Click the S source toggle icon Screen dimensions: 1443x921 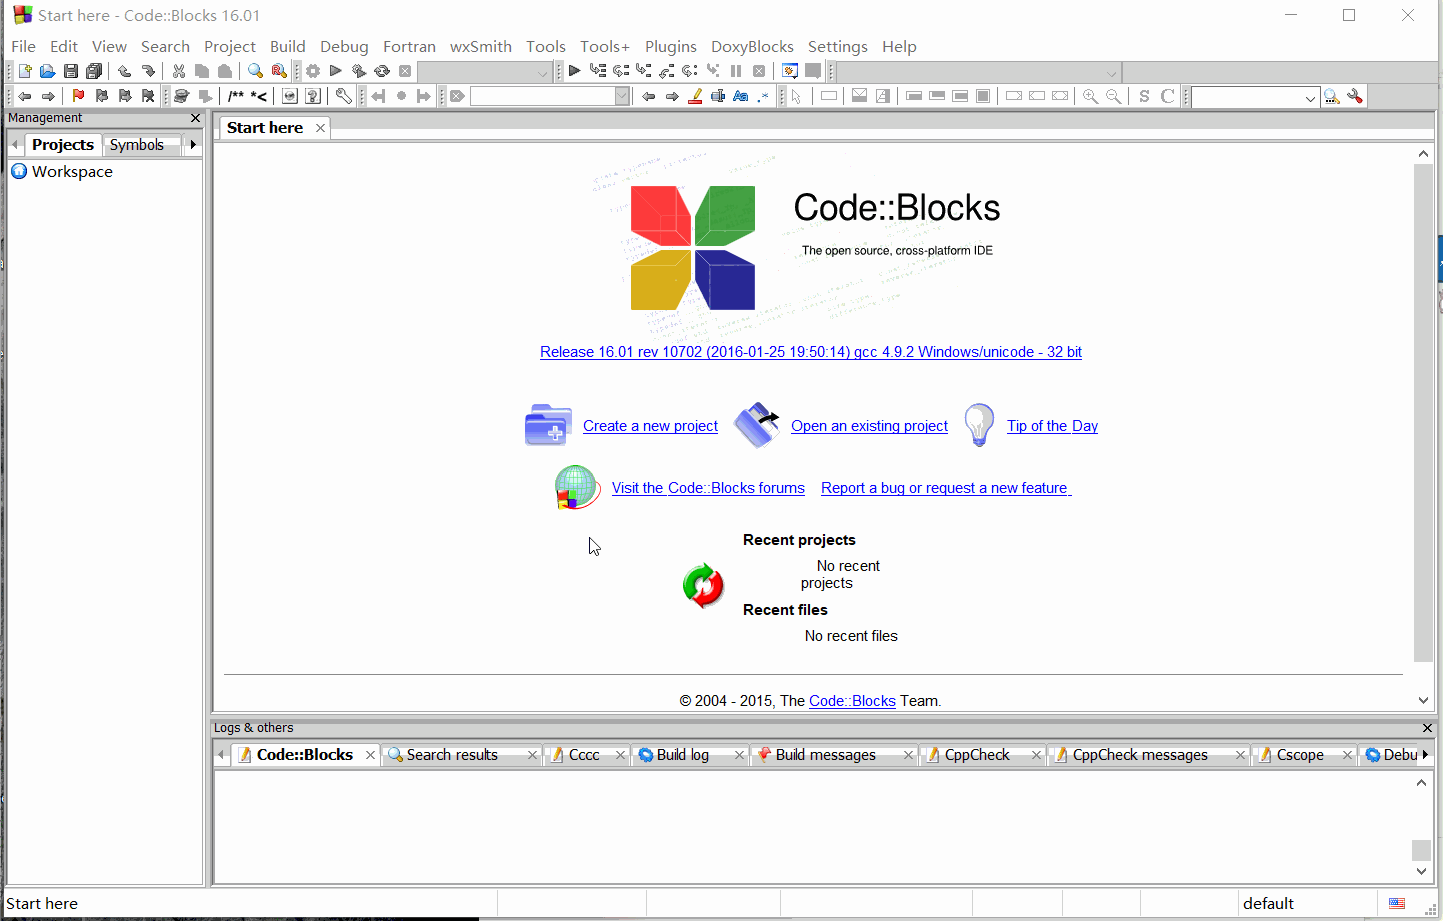[x=1144, y=96]
